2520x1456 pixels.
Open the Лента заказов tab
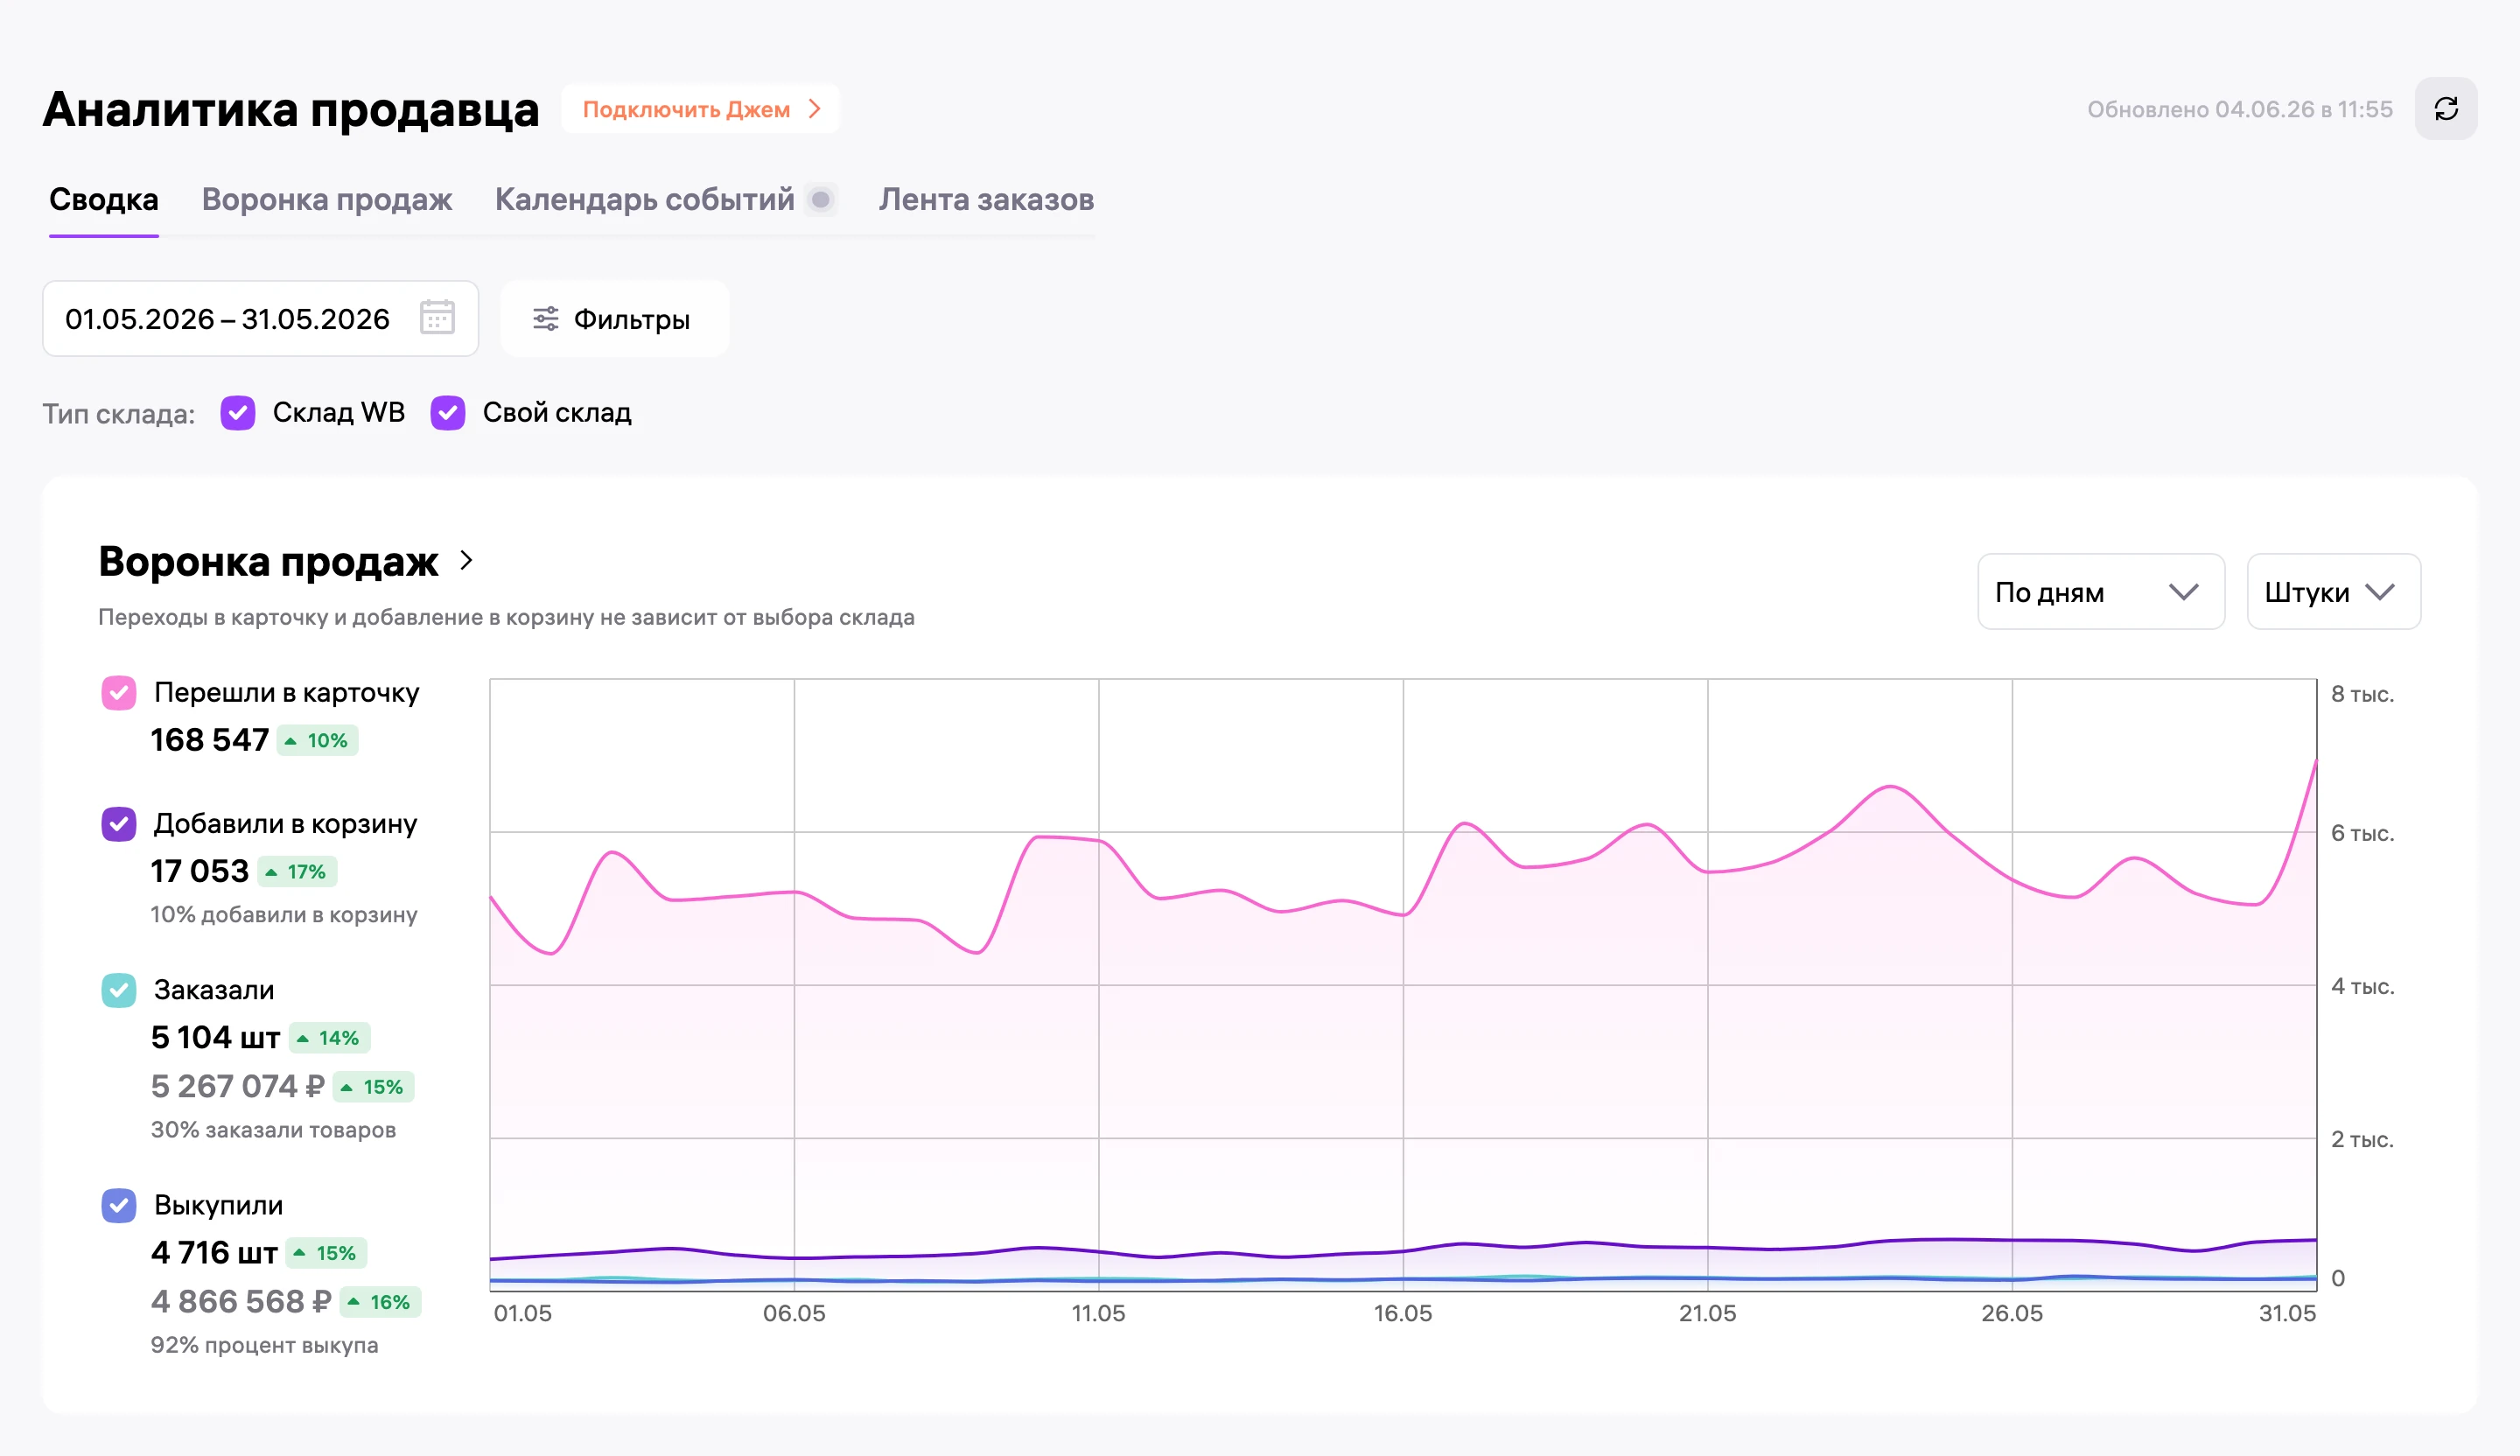(987, 199)
